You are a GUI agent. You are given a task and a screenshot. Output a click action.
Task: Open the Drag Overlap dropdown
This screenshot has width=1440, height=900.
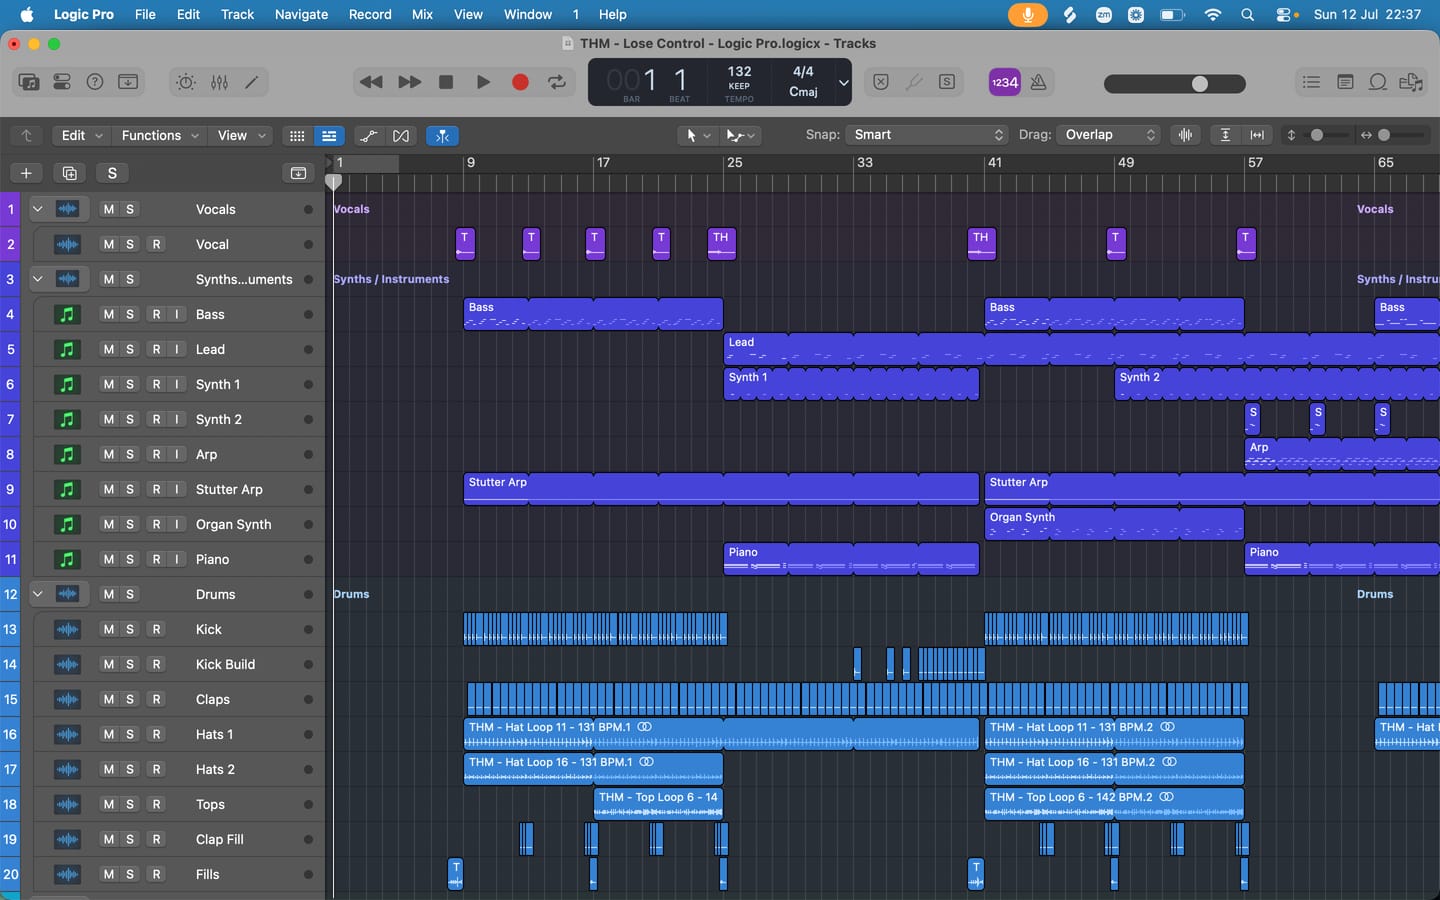(x=1109, y=135)
